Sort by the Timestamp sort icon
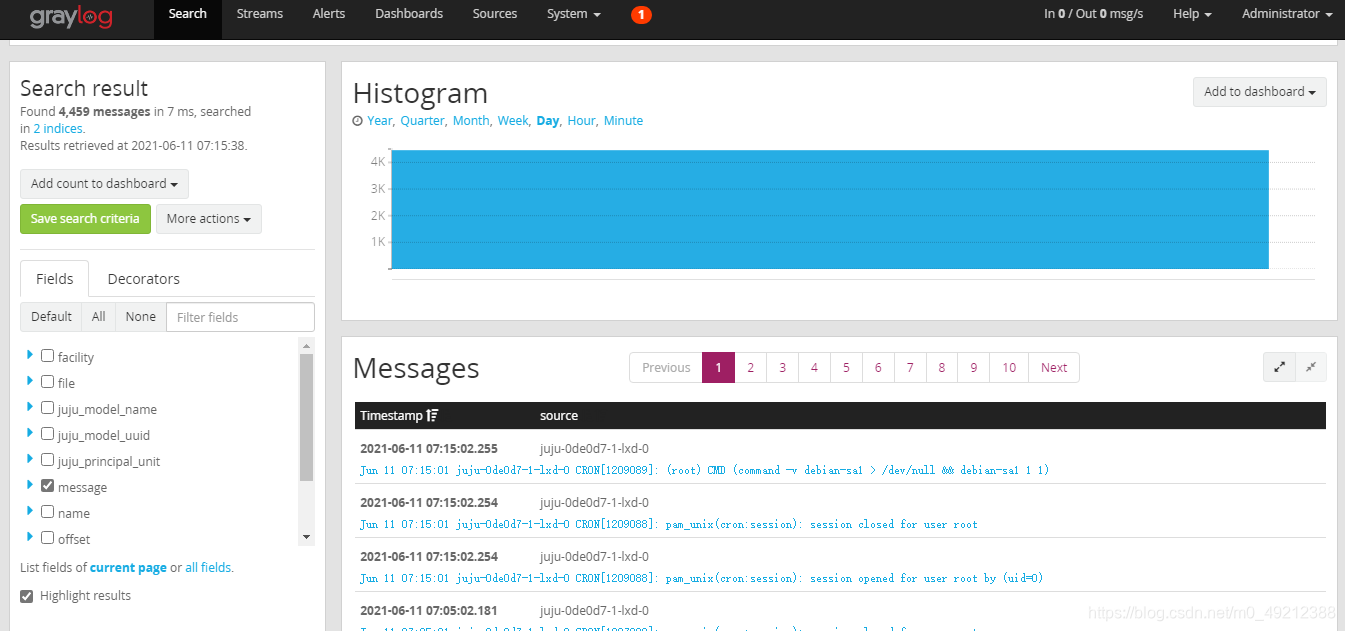 [432, 415]
